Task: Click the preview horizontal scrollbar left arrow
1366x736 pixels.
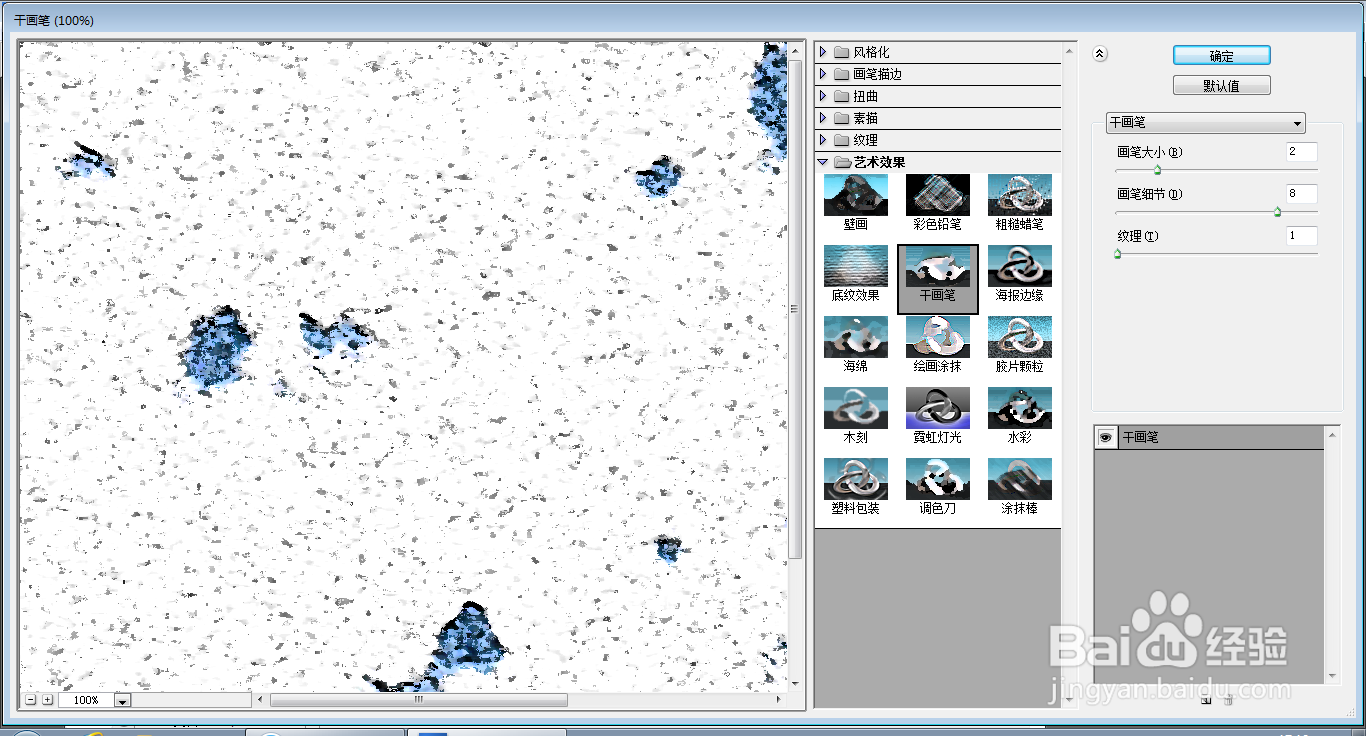Action: 261,700
